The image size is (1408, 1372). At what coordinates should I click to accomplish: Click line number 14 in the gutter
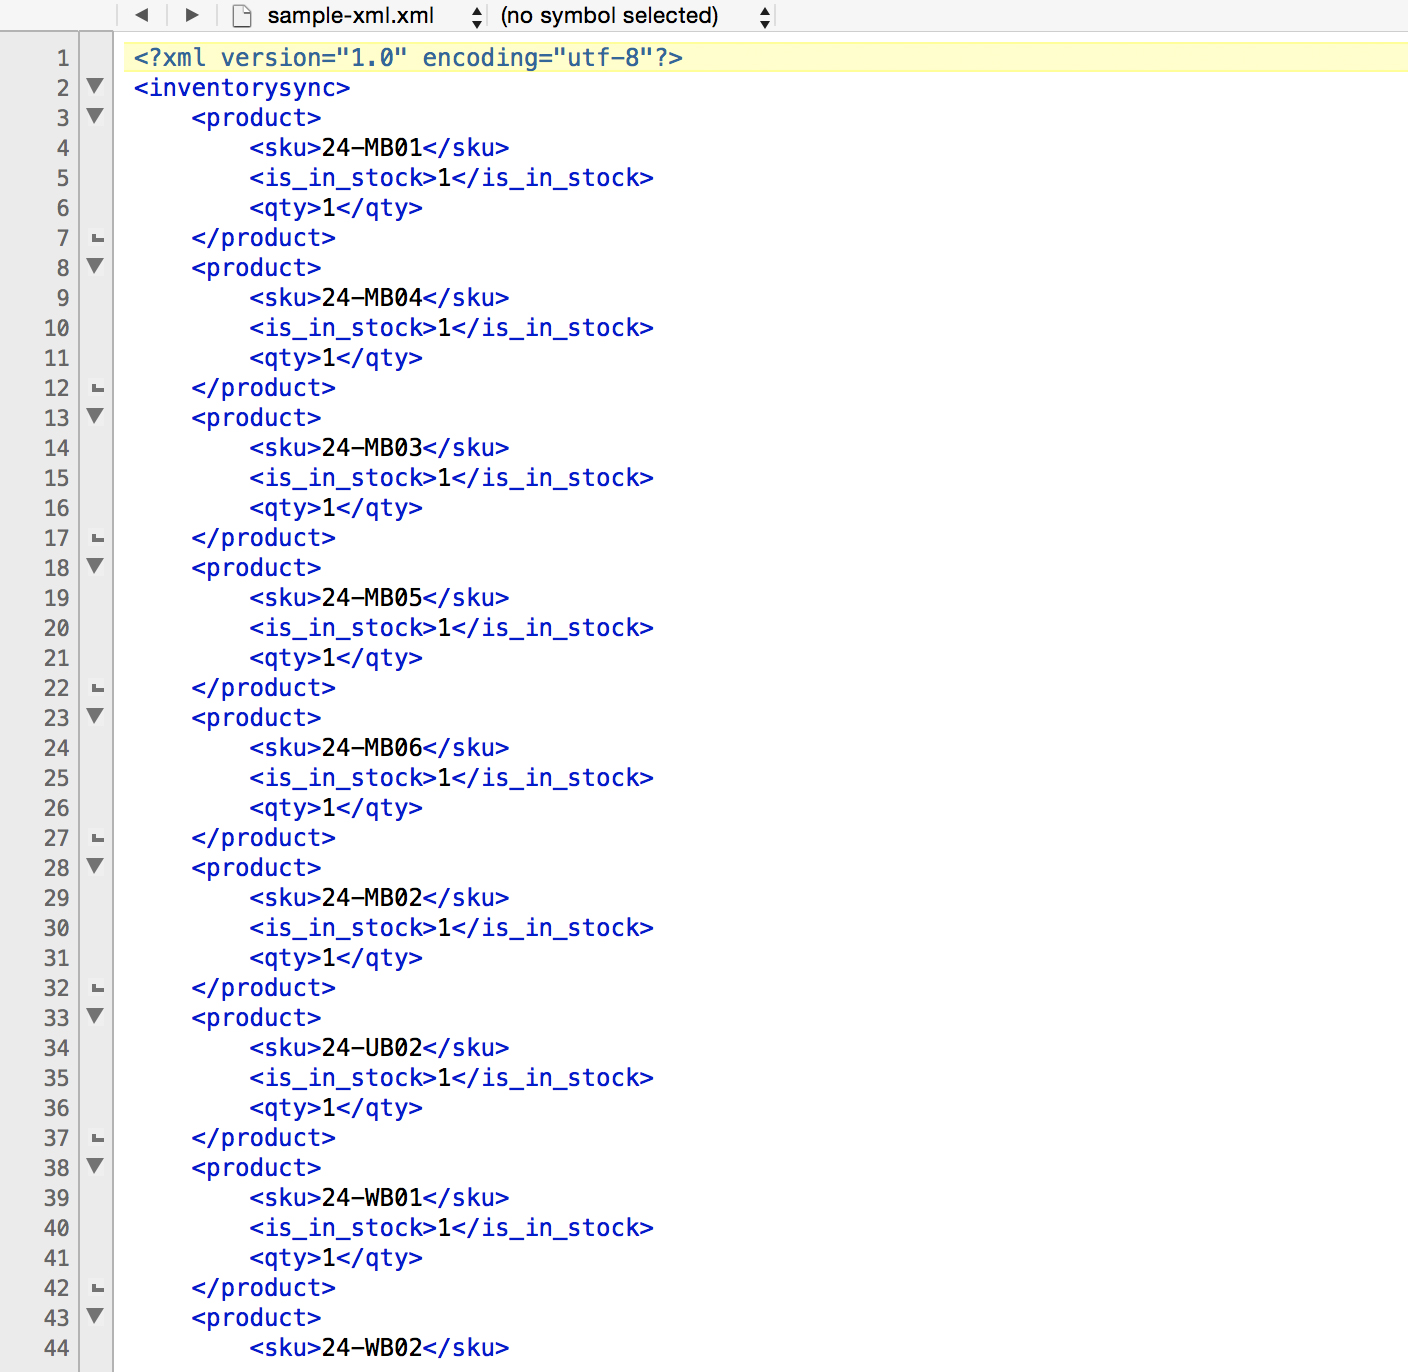point(56,448)
